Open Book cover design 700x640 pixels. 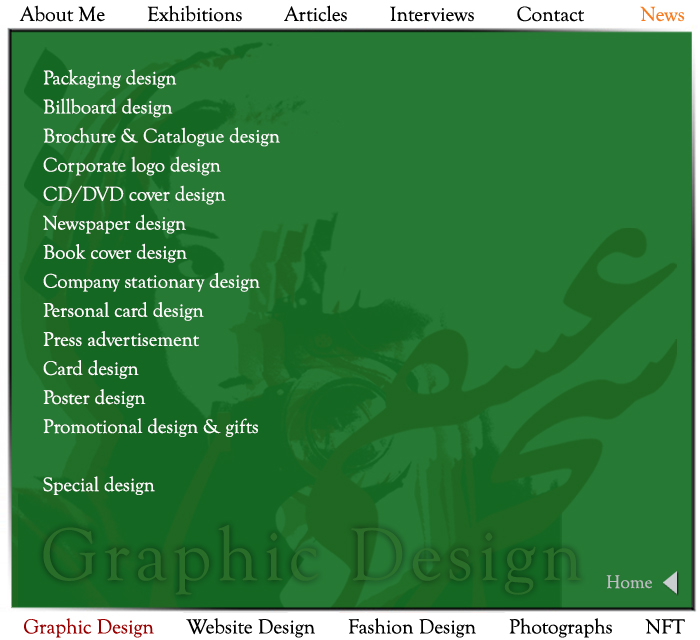pyautogui.click(x=115, y=253)
